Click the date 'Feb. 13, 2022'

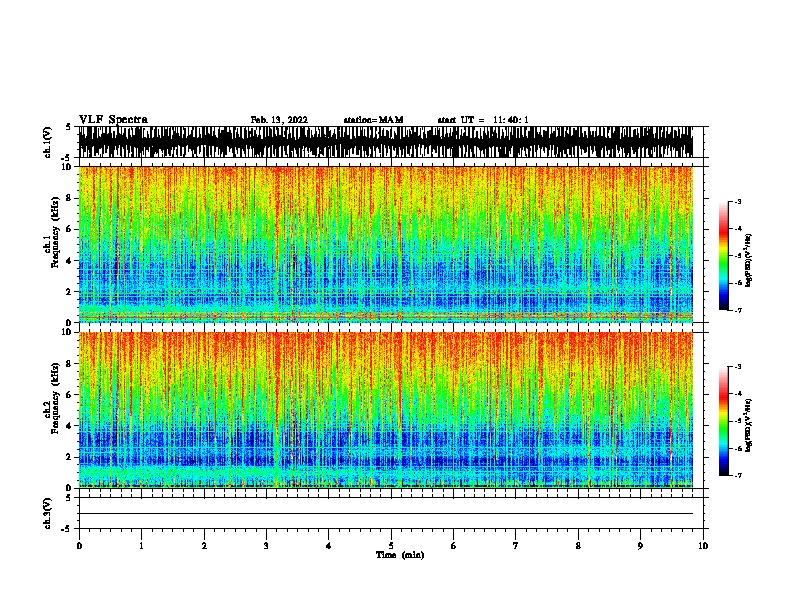point(279,120)
